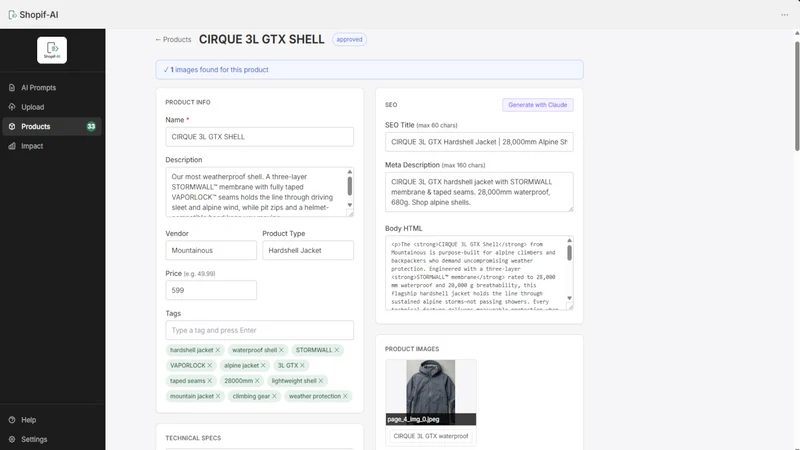Remove weather protection tag
The width and height of the screenshot is (800, 450).
(x=345, y=396)
